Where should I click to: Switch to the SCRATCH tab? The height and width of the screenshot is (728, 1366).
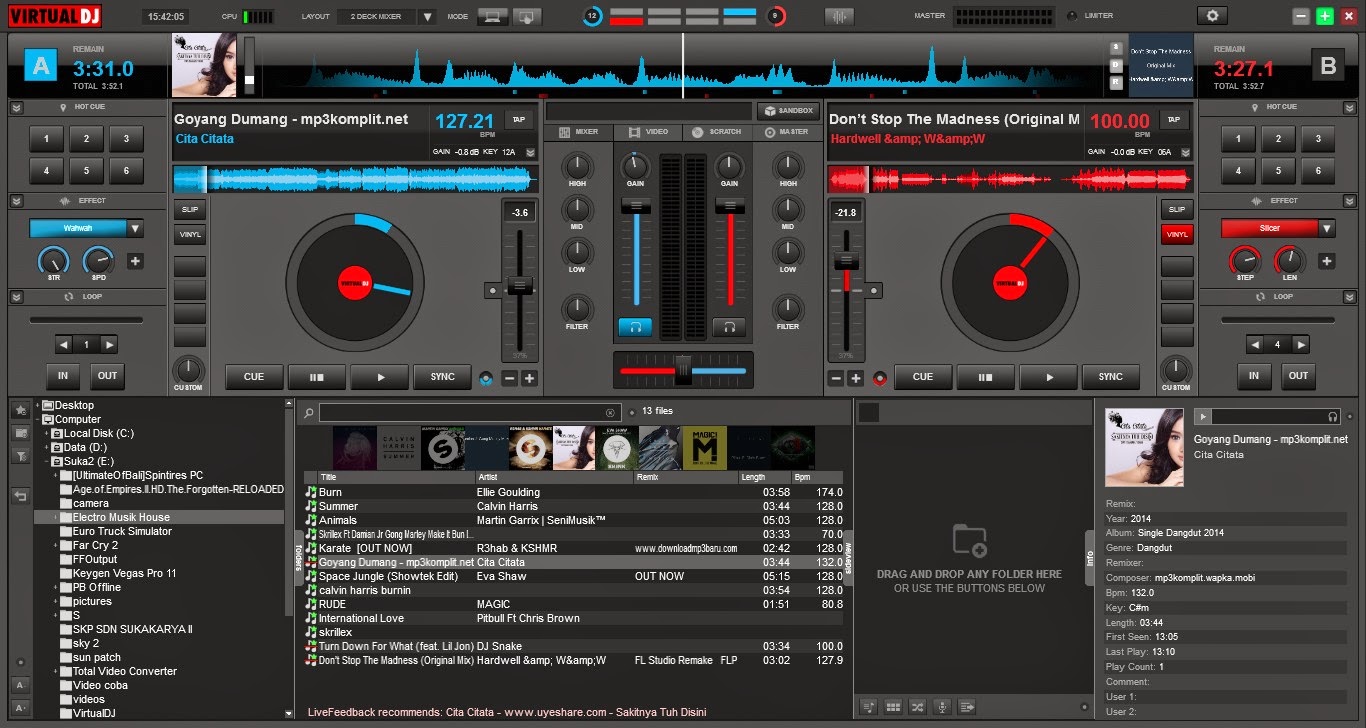tap(716, 132)
